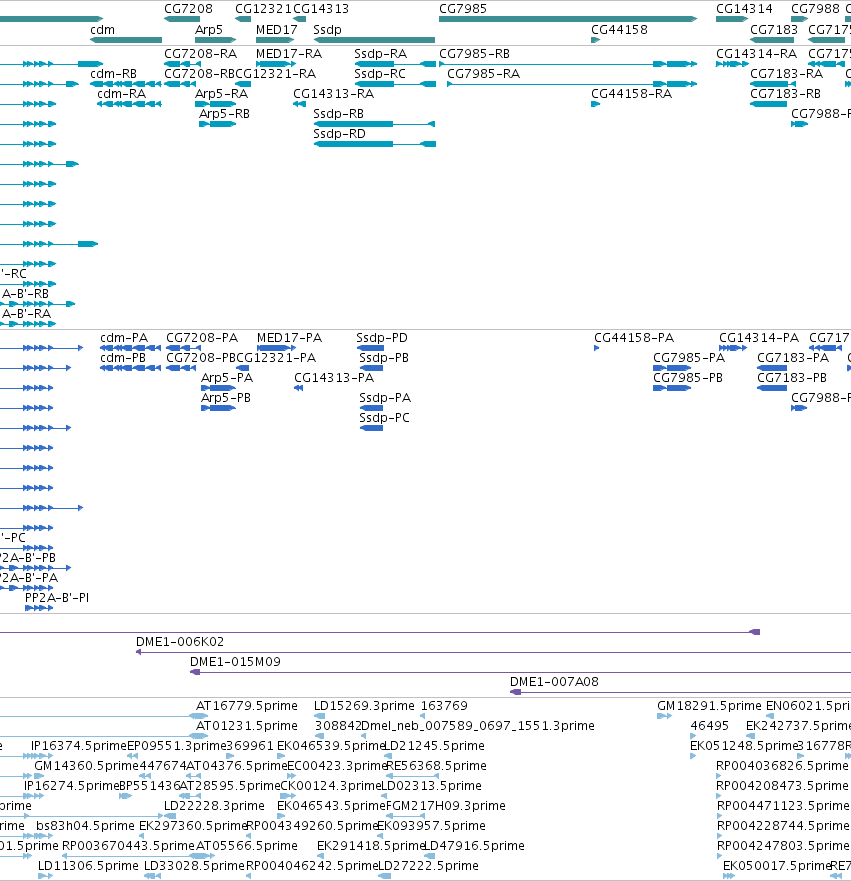Click the GM18291.5prime EST label
This screenshot has width=851, height=881.
[x=709, y=706]
